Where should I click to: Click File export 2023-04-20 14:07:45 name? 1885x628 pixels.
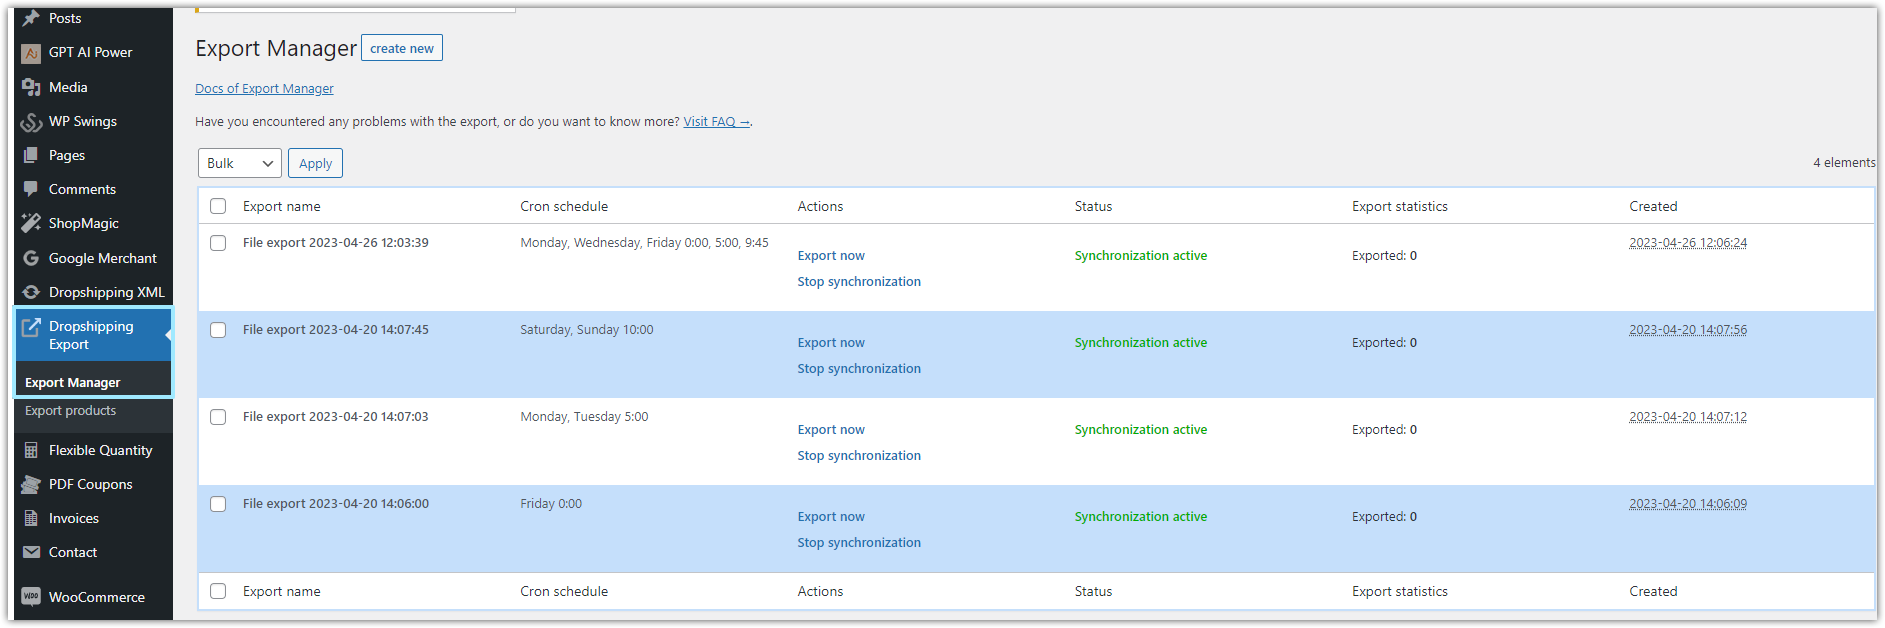pos(336,330)
